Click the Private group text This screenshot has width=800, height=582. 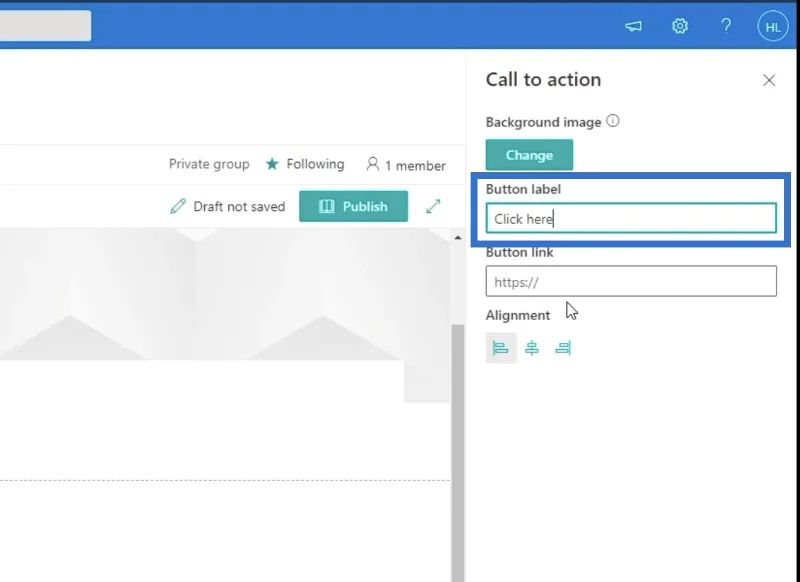point(209,164)
